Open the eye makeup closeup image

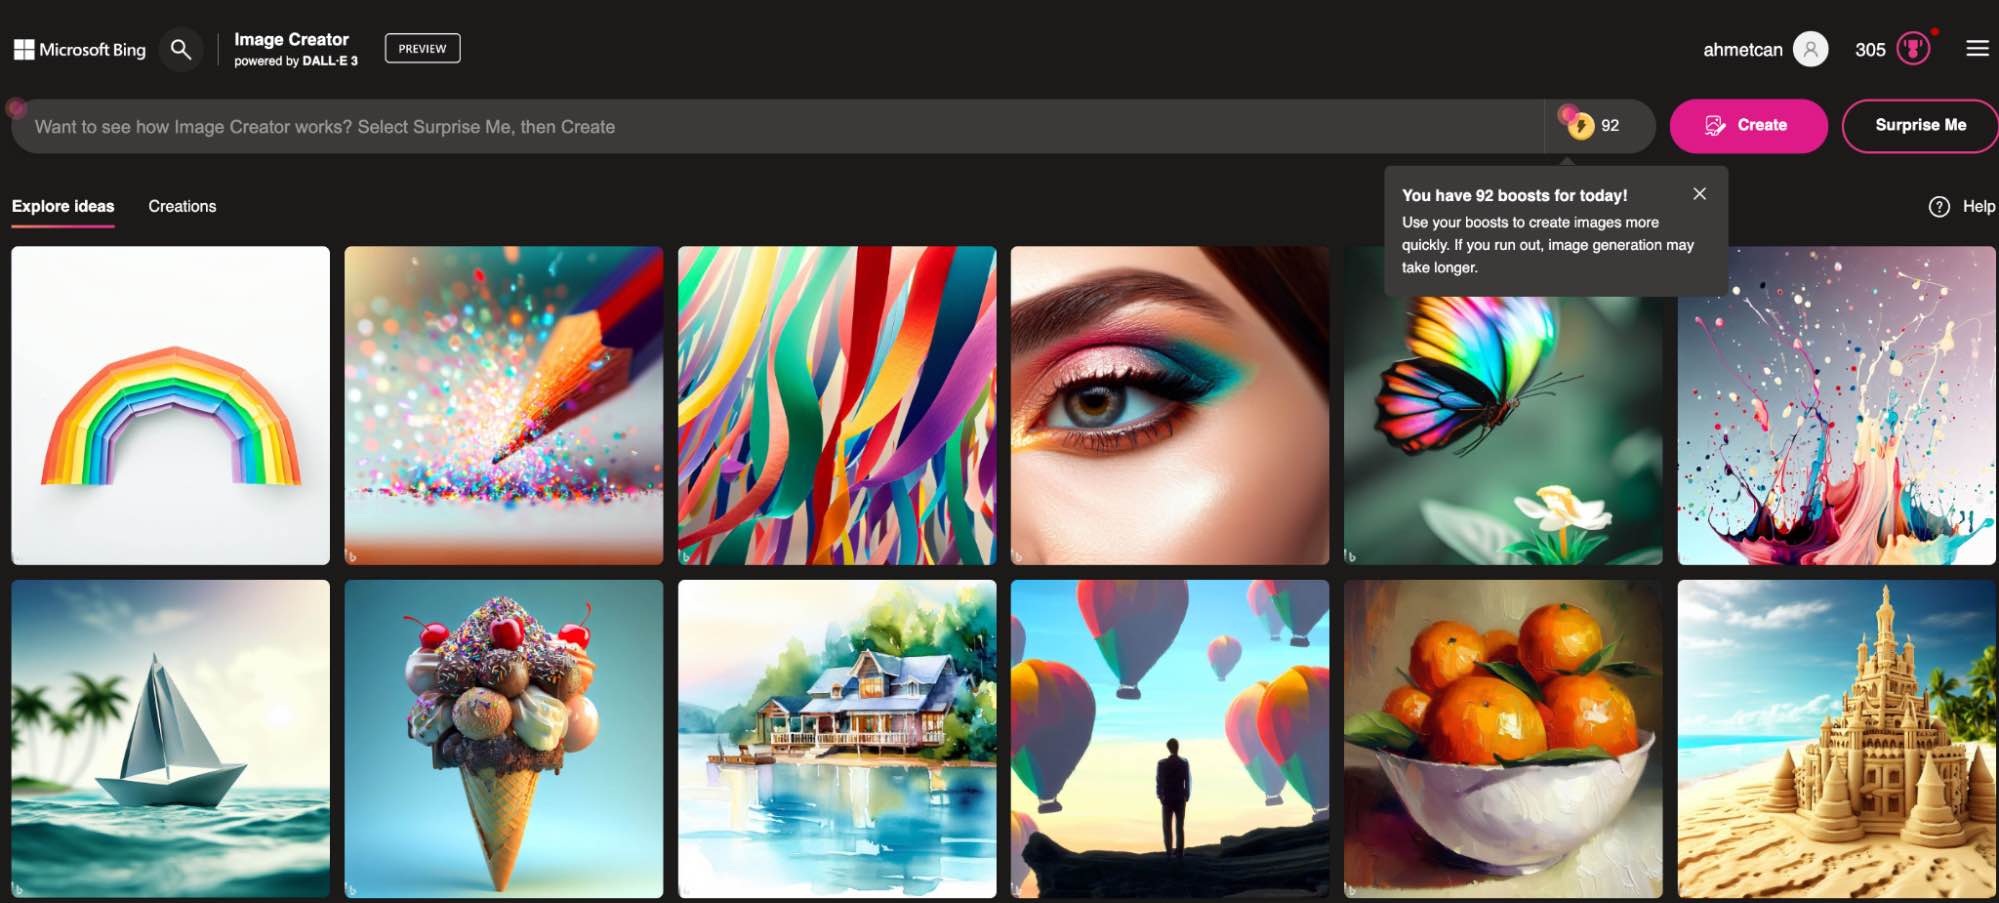point(1169,405)
